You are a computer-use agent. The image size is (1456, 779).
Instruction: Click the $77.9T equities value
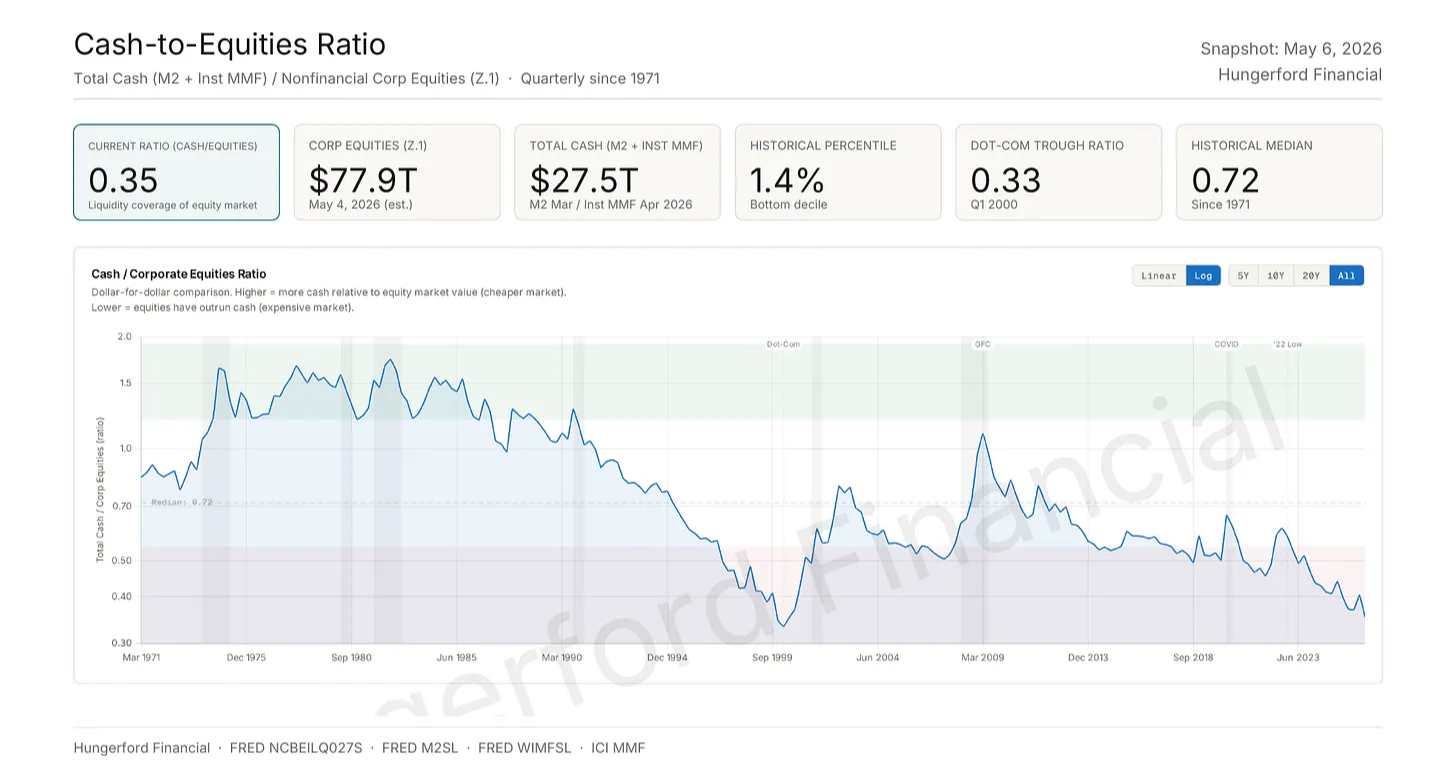tap(363, 180)
